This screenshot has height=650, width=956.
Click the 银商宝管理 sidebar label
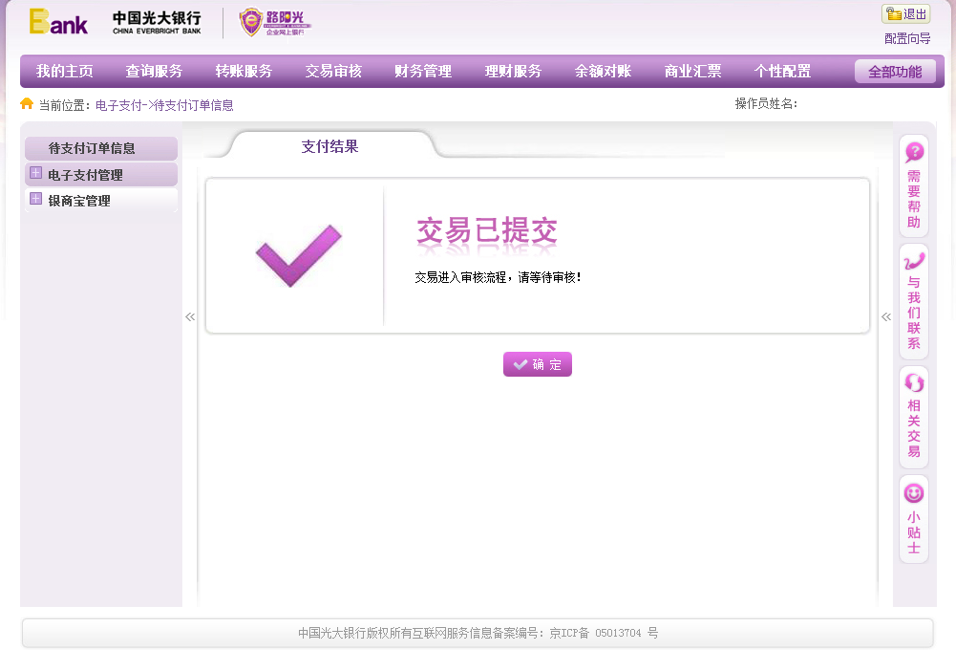coord(79,201)
